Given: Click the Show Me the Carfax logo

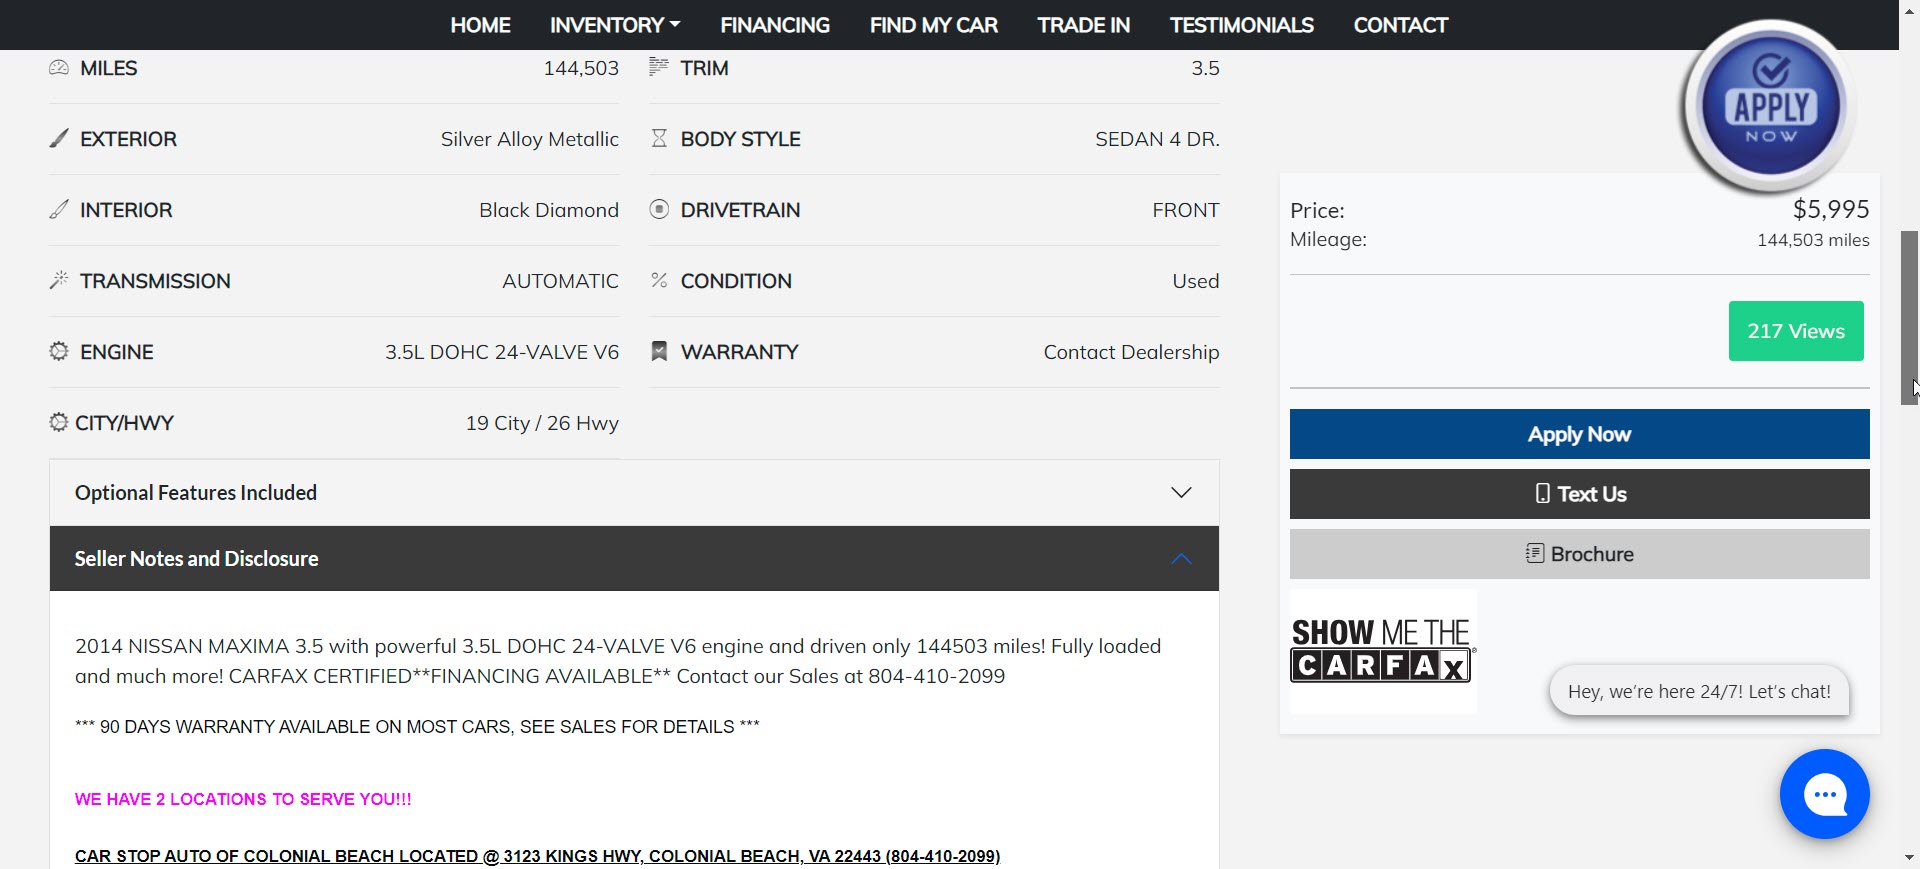Looking at the screenshot, I should [x=1382, y=651].
